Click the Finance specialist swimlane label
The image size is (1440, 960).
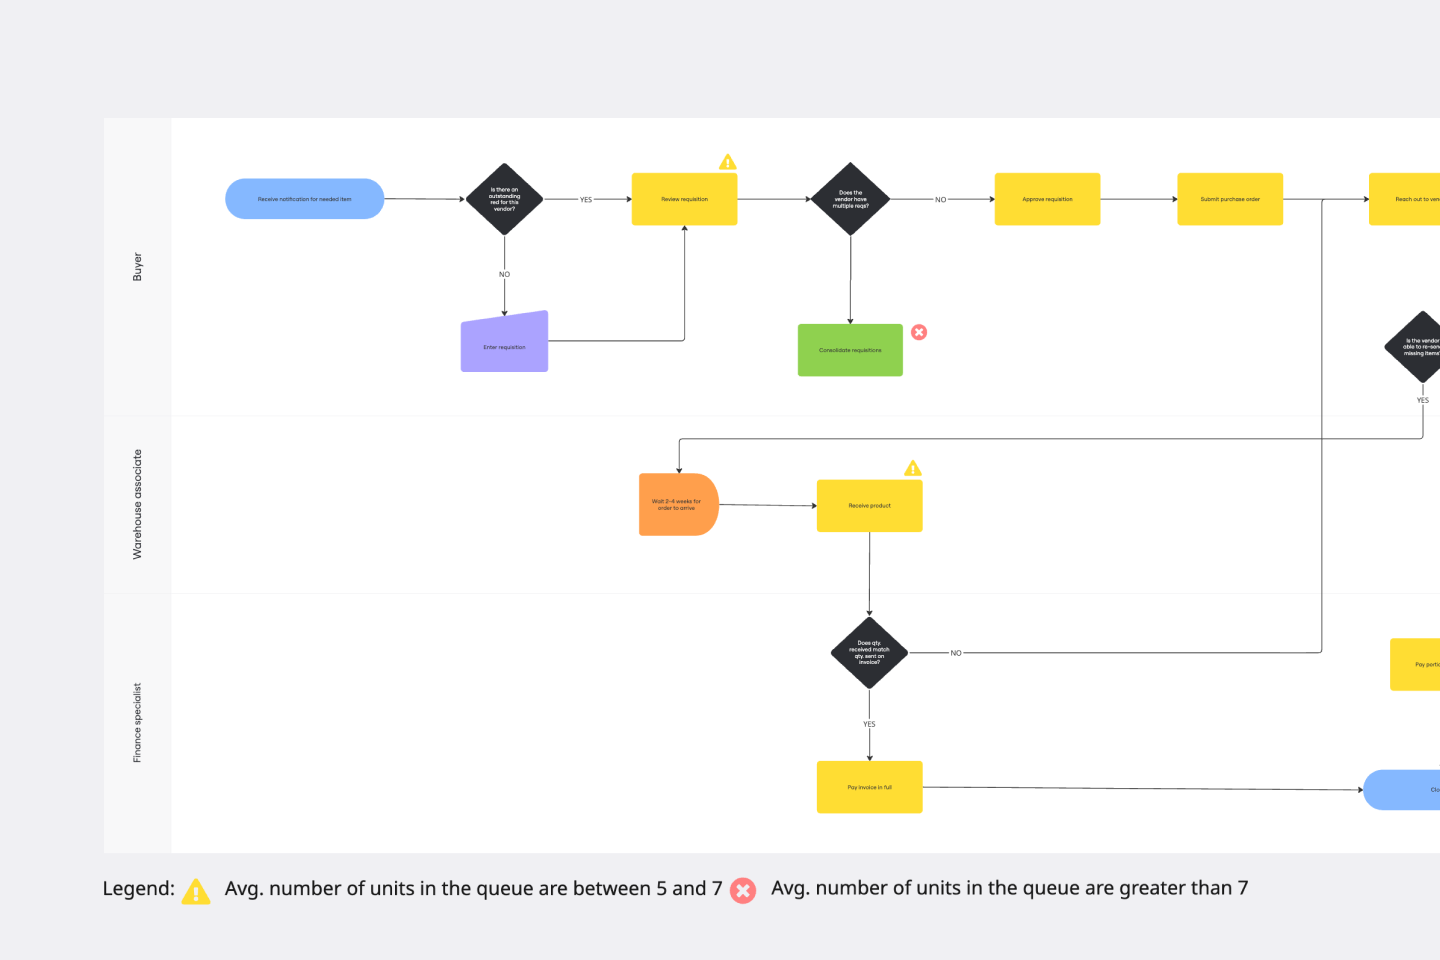(138, 723)
